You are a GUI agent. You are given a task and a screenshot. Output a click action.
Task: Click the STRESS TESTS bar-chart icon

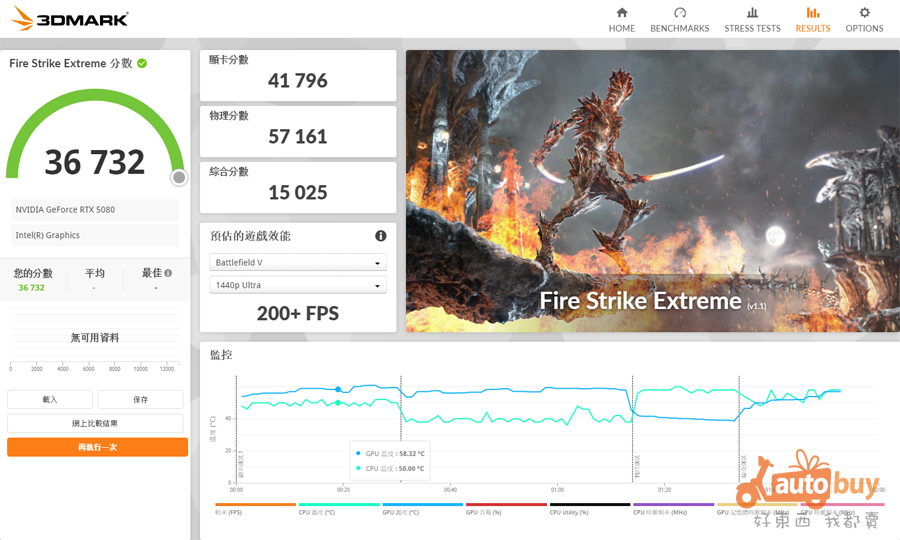pyautogui.click(x=752, y=13)
